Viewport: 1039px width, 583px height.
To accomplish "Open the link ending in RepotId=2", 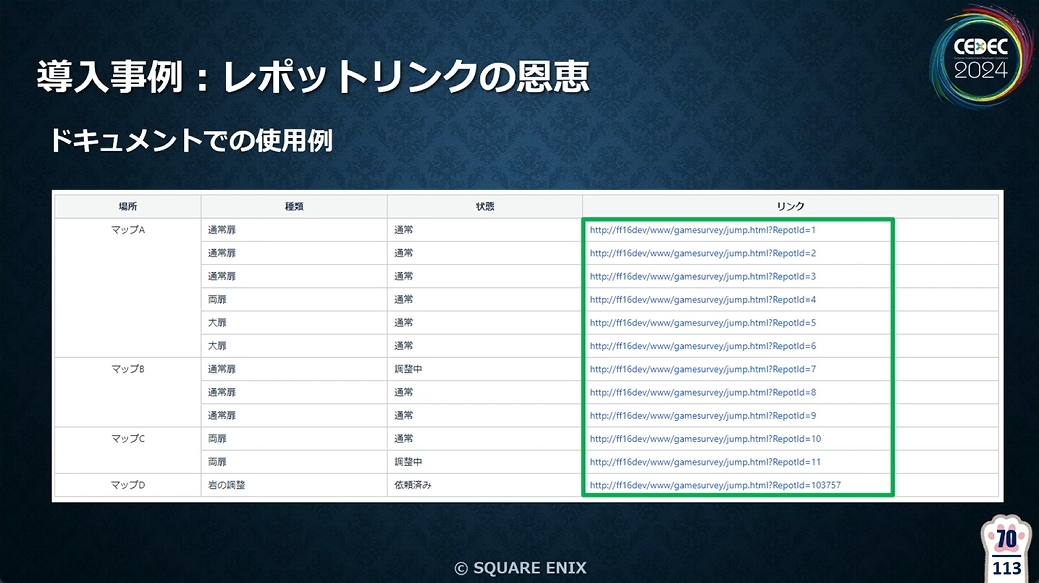I will coord(702,253).
